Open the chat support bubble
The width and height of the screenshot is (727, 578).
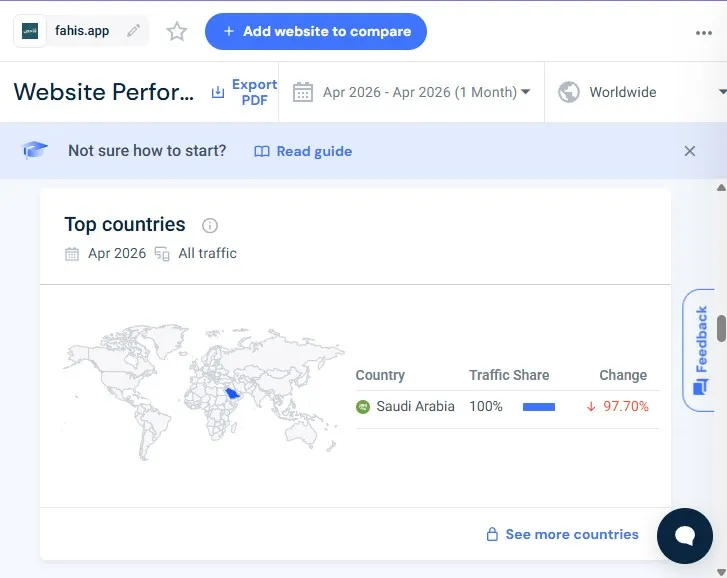[684, 536]
